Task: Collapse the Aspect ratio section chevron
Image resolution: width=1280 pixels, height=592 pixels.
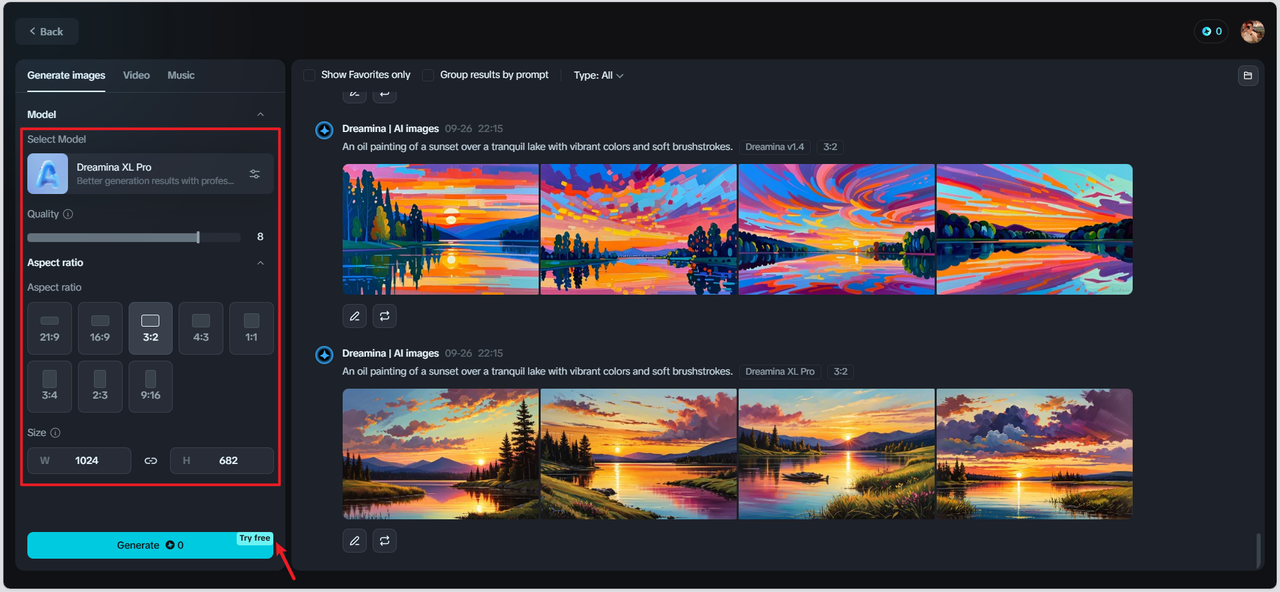Action: 261,263
